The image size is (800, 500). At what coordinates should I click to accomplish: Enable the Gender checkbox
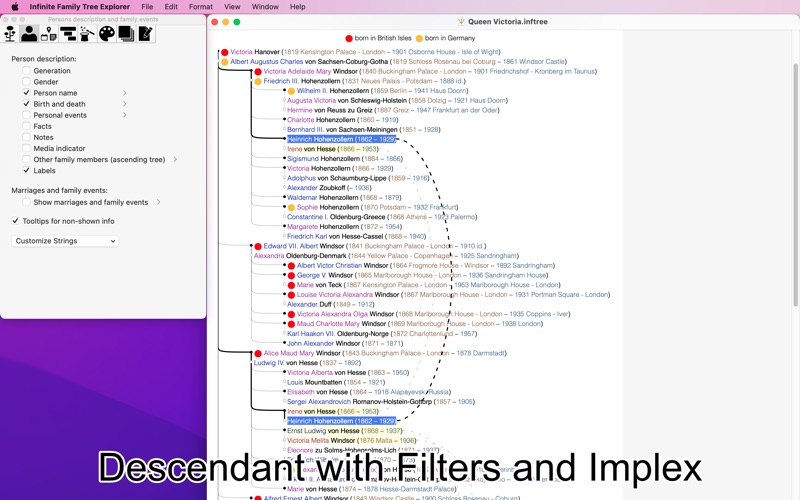[27, 82]
